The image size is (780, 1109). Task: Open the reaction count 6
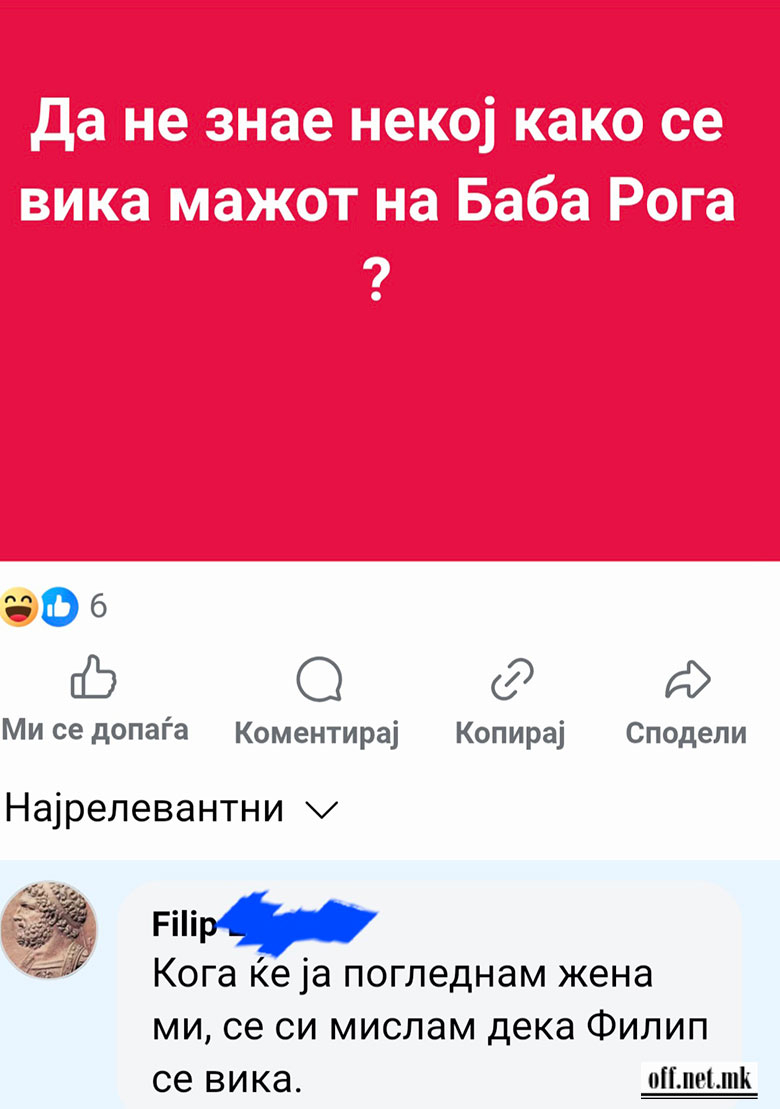click(x=98, y=607)
